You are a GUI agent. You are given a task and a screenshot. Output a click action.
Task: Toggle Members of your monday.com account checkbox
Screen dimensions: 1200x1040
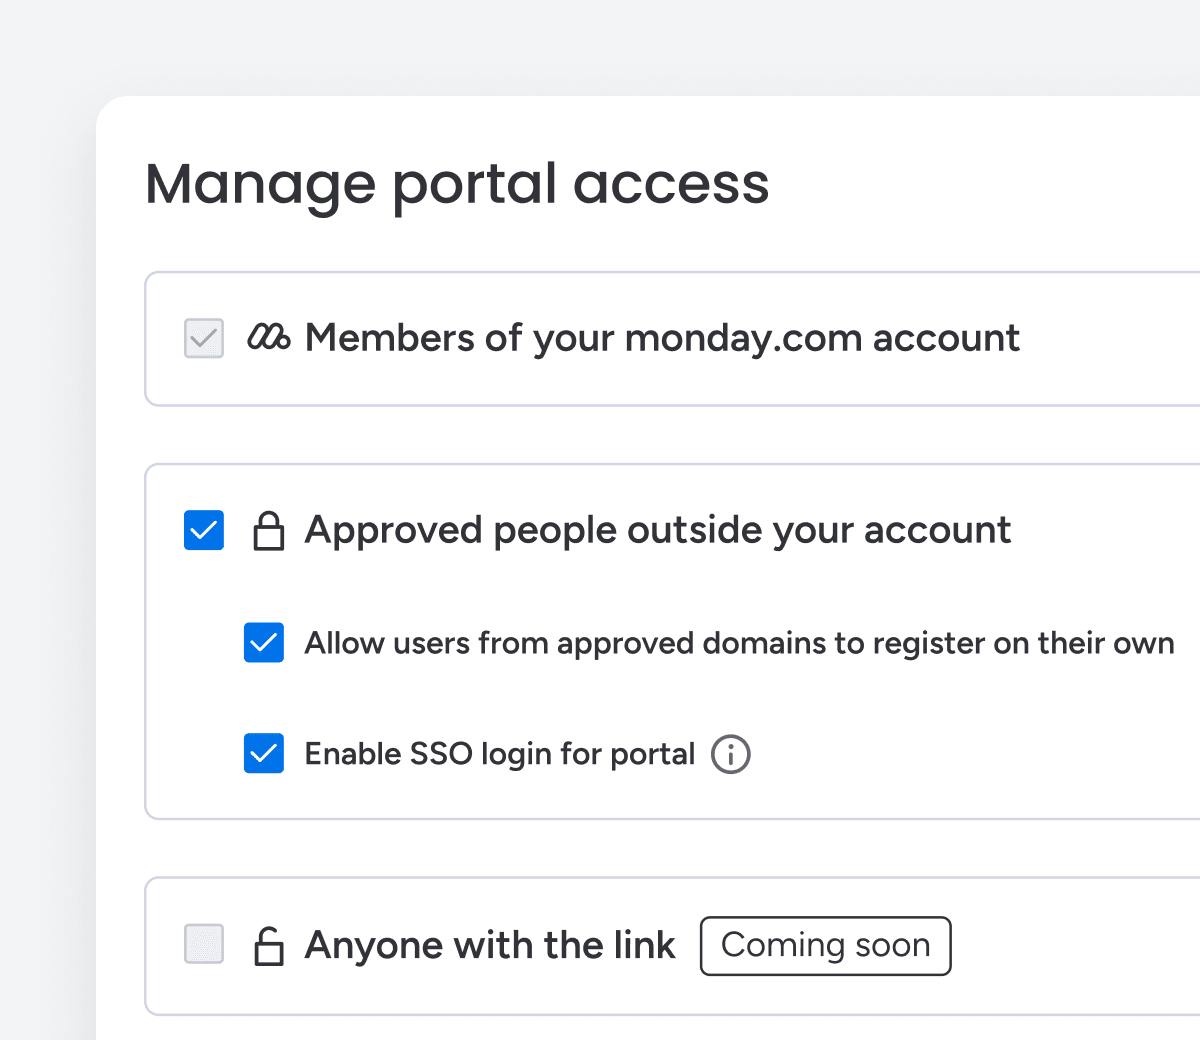(x=204, y=338)
